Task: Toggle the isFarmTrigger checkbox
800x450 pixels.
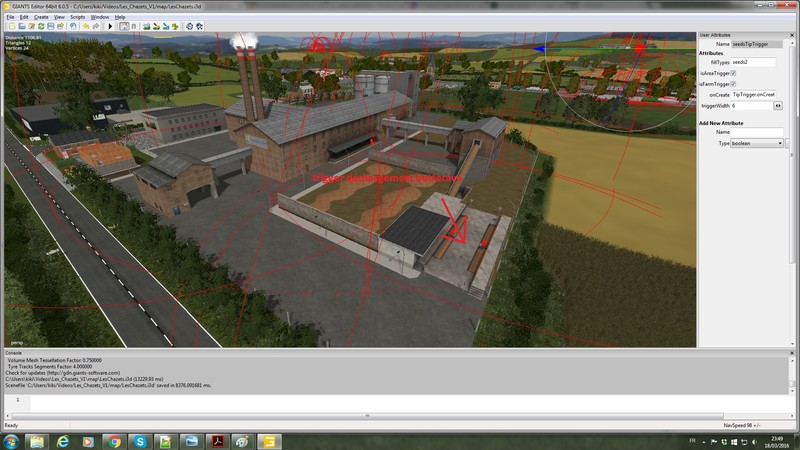Action: click(734, 84)
